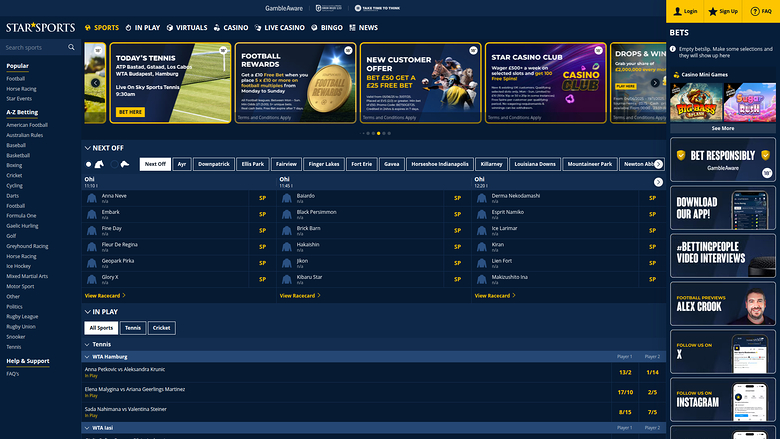Image resolution: width=780 pixels, height=439 pixels.
Task: Open the Casino navigation item
Action: (x=231, y=28)
